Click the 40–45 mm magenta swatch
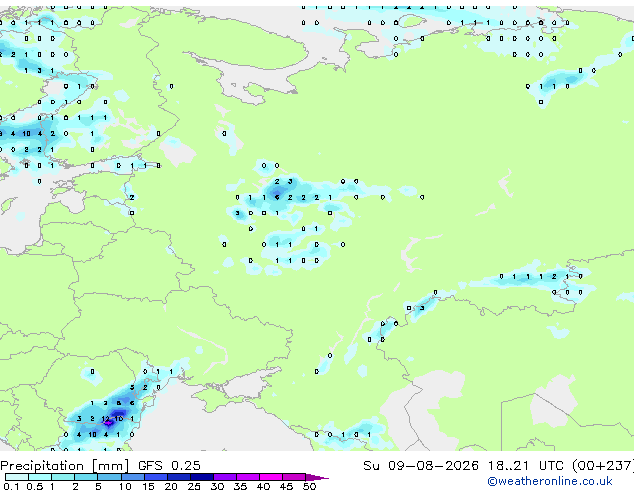 coord(271,477)
